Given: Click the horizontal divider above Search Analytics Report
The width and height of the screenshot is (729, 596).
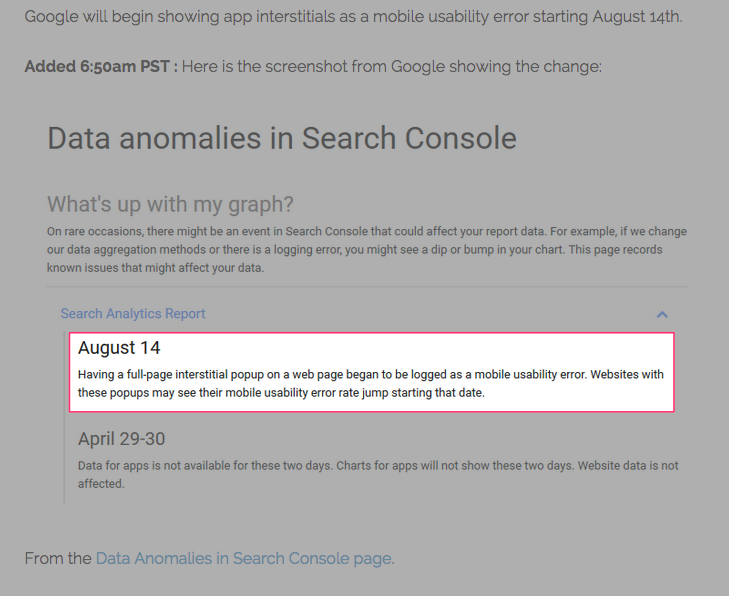Looking at the screenshot, I should (367, 287).
